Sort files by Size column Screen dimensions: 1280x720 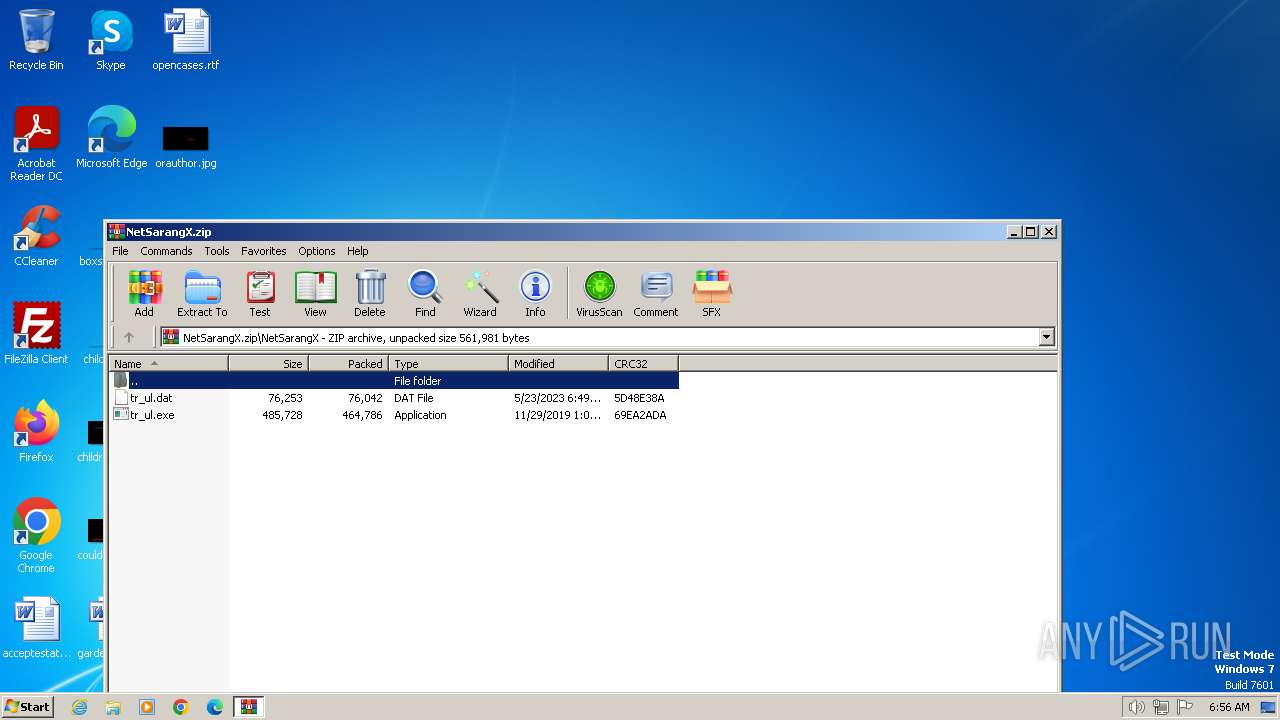tap(269, 364)
